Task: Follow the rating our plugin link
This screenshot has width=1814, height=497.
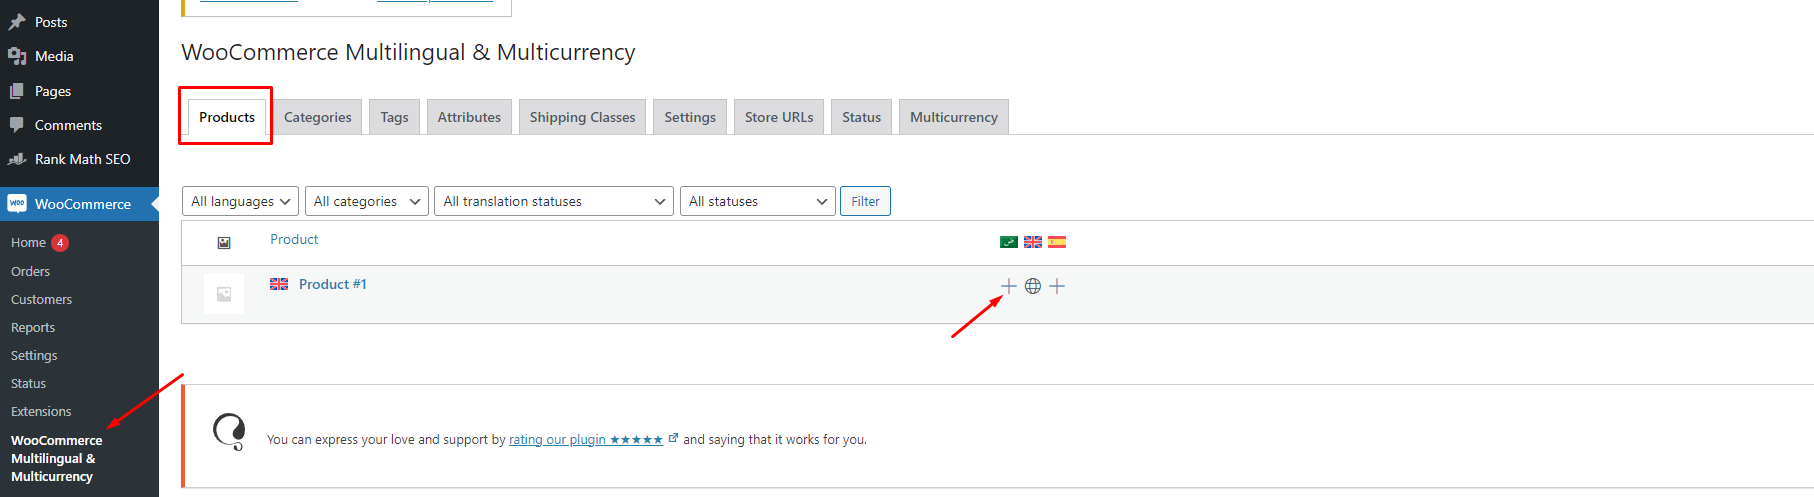Action: coord(586,439)
